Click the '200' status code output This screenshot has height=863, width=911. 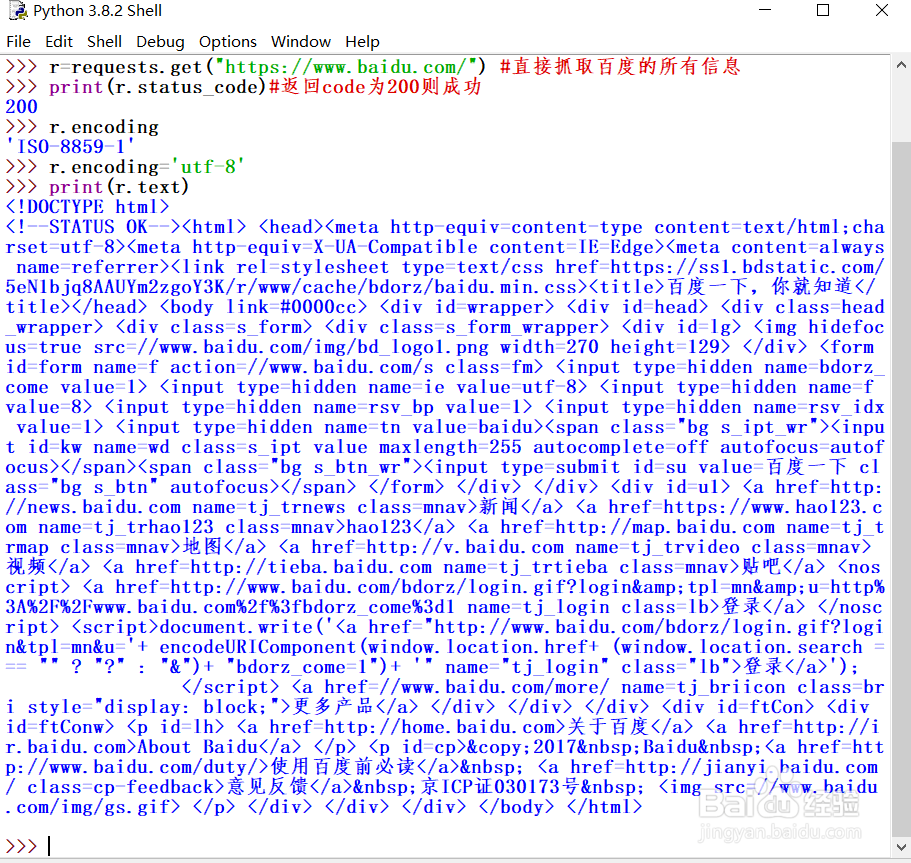pyautogui.click(x=21, y=107)
